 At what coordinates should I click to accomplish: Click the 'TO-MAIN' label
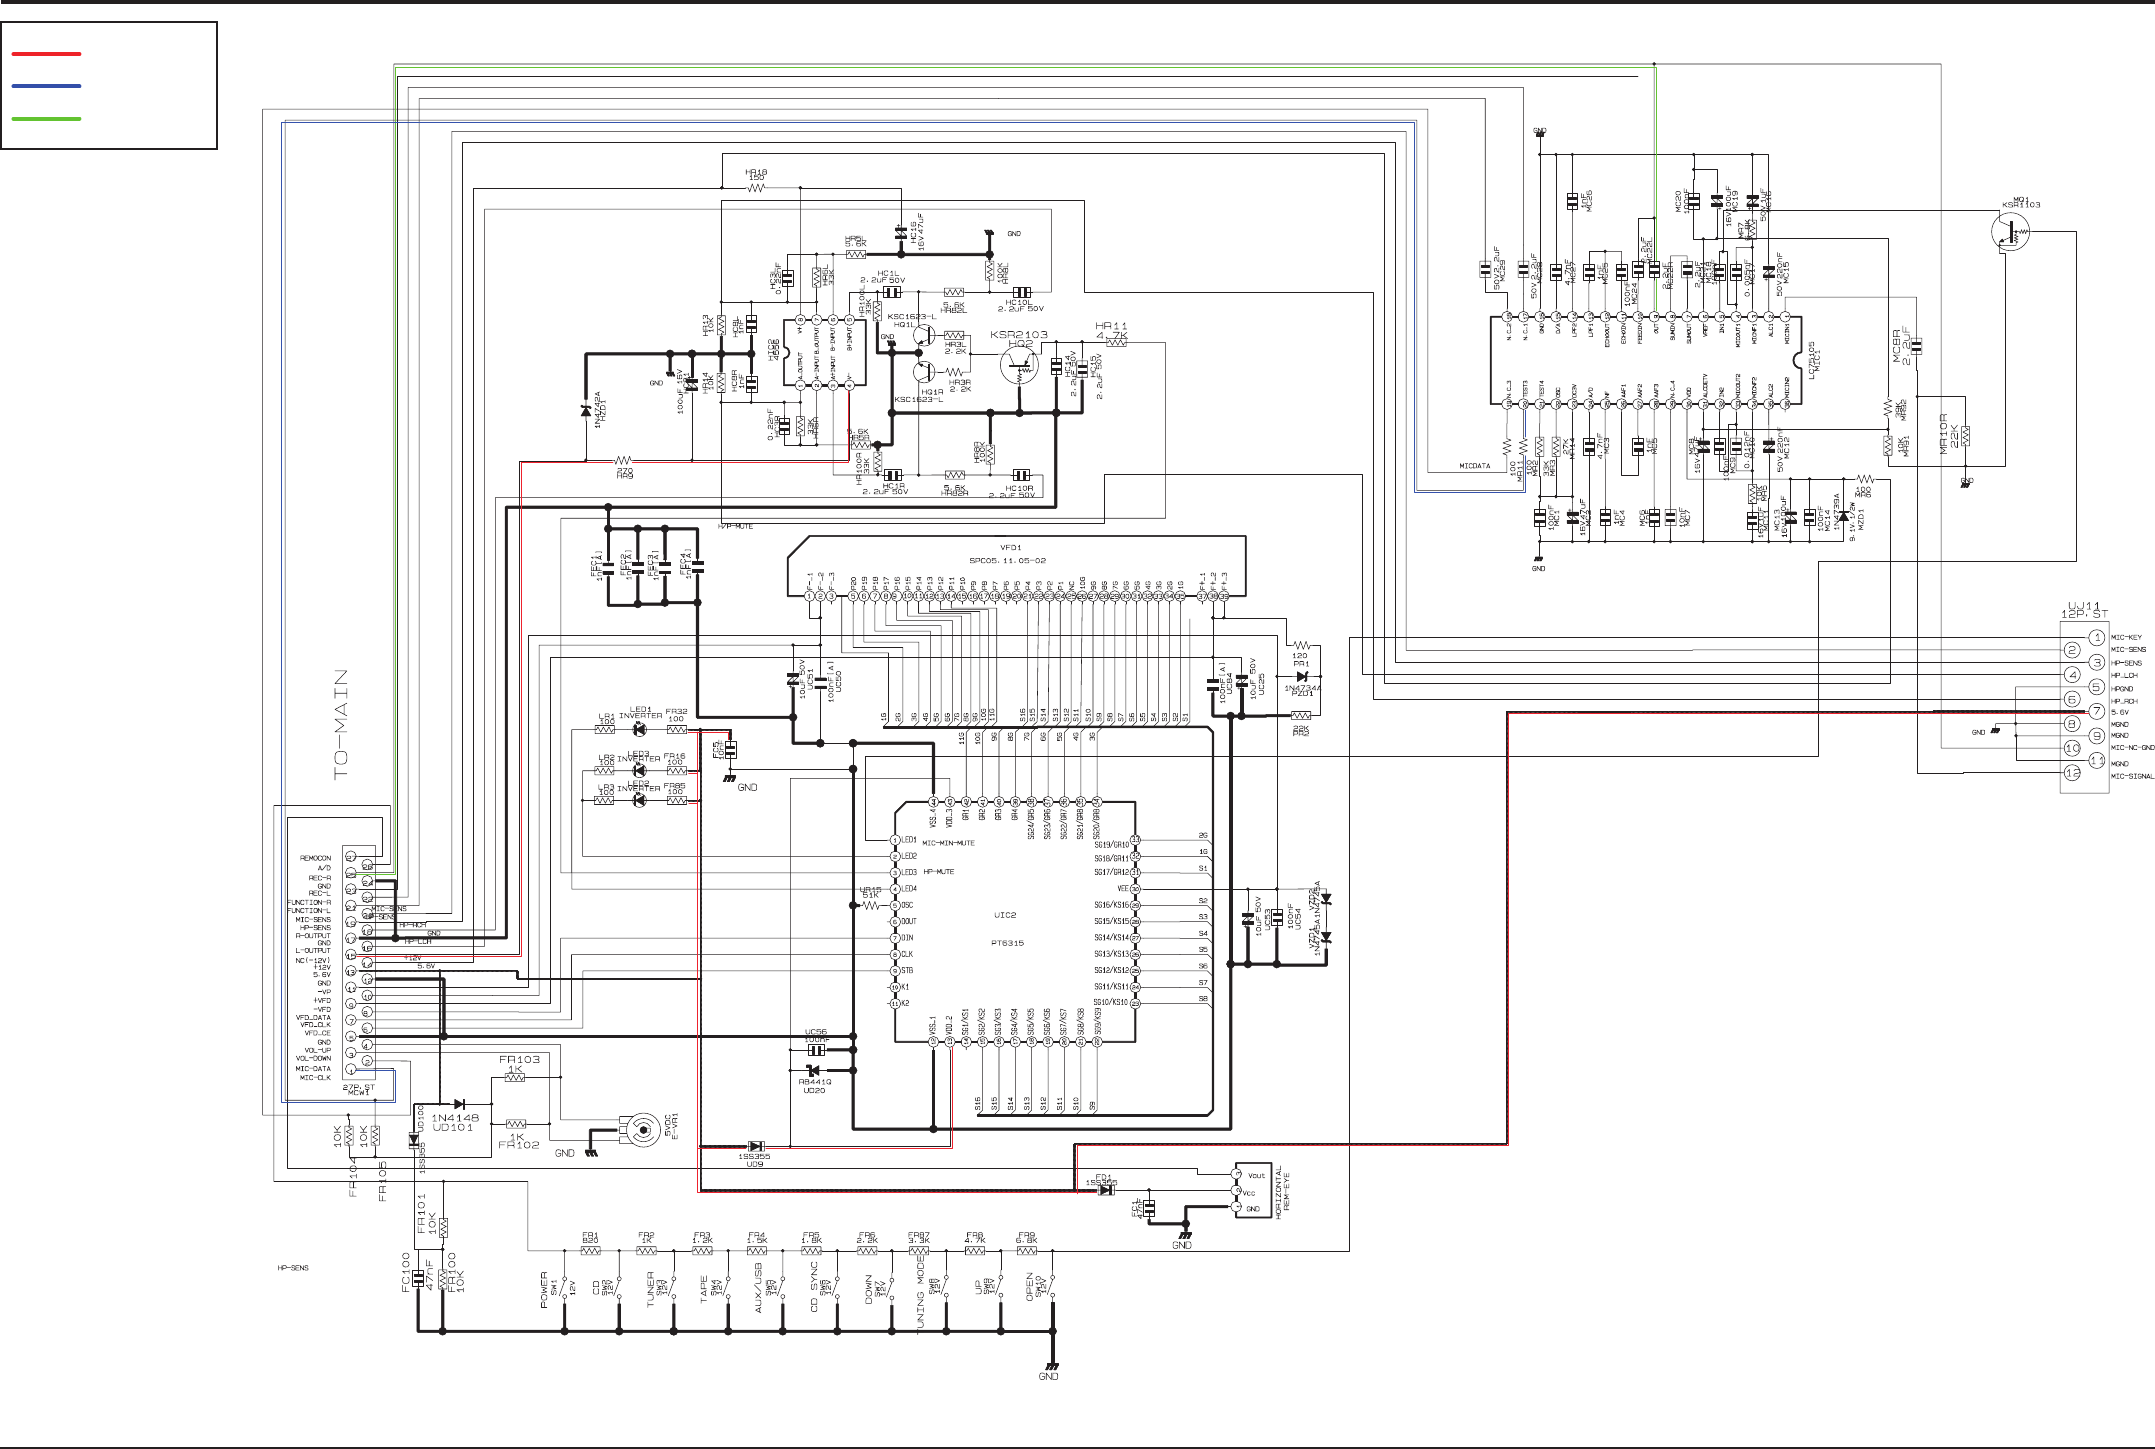click(x=341, y=724)
